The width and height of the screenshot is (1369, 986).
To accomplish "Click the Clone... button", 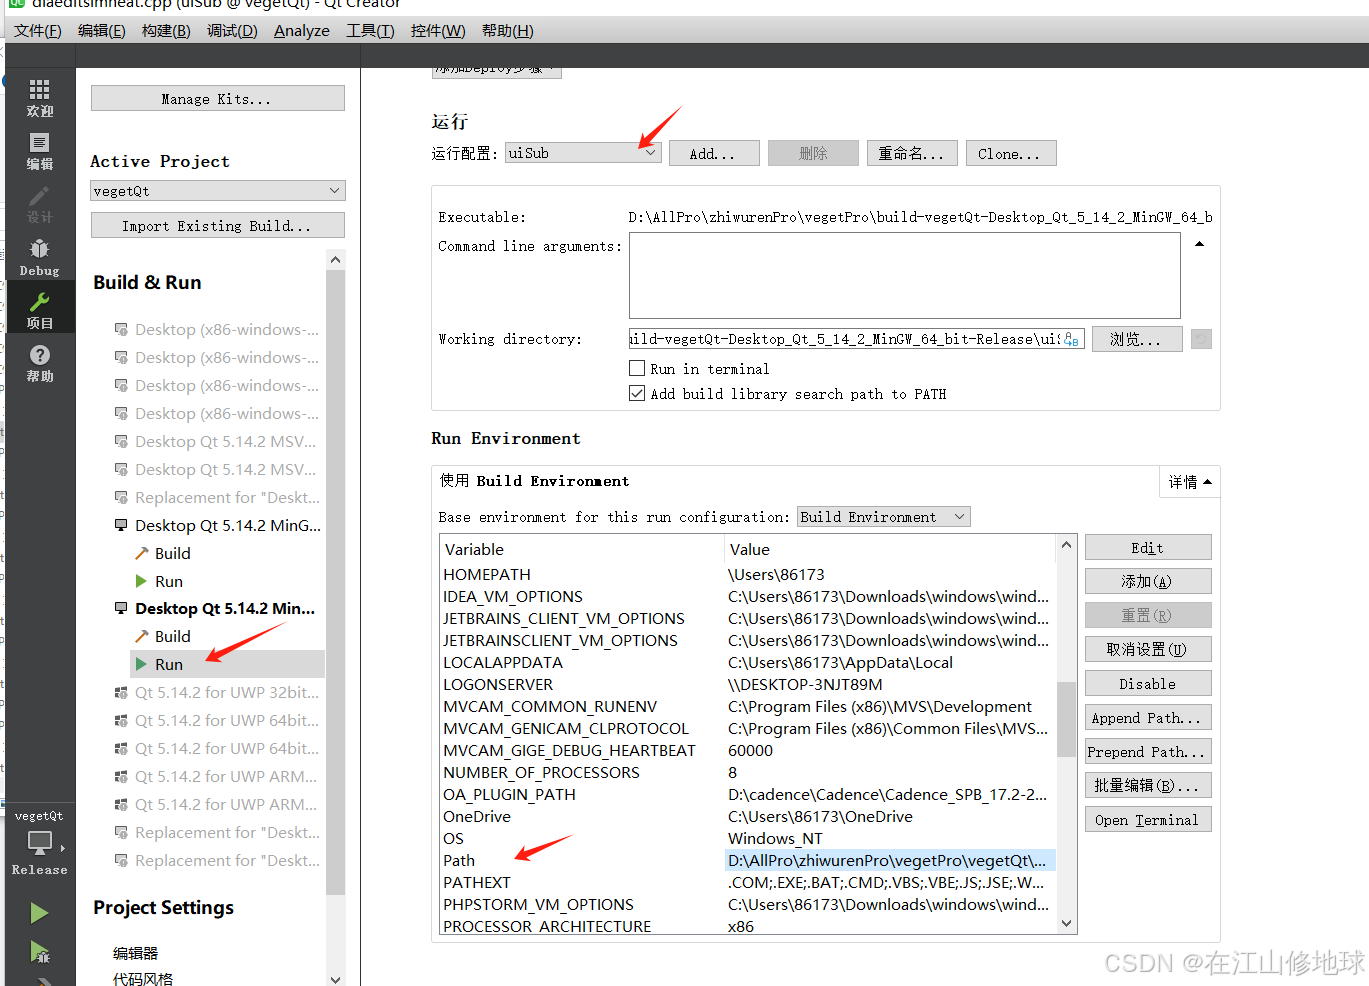I will pyautogui.click(x=1011, y=153).
